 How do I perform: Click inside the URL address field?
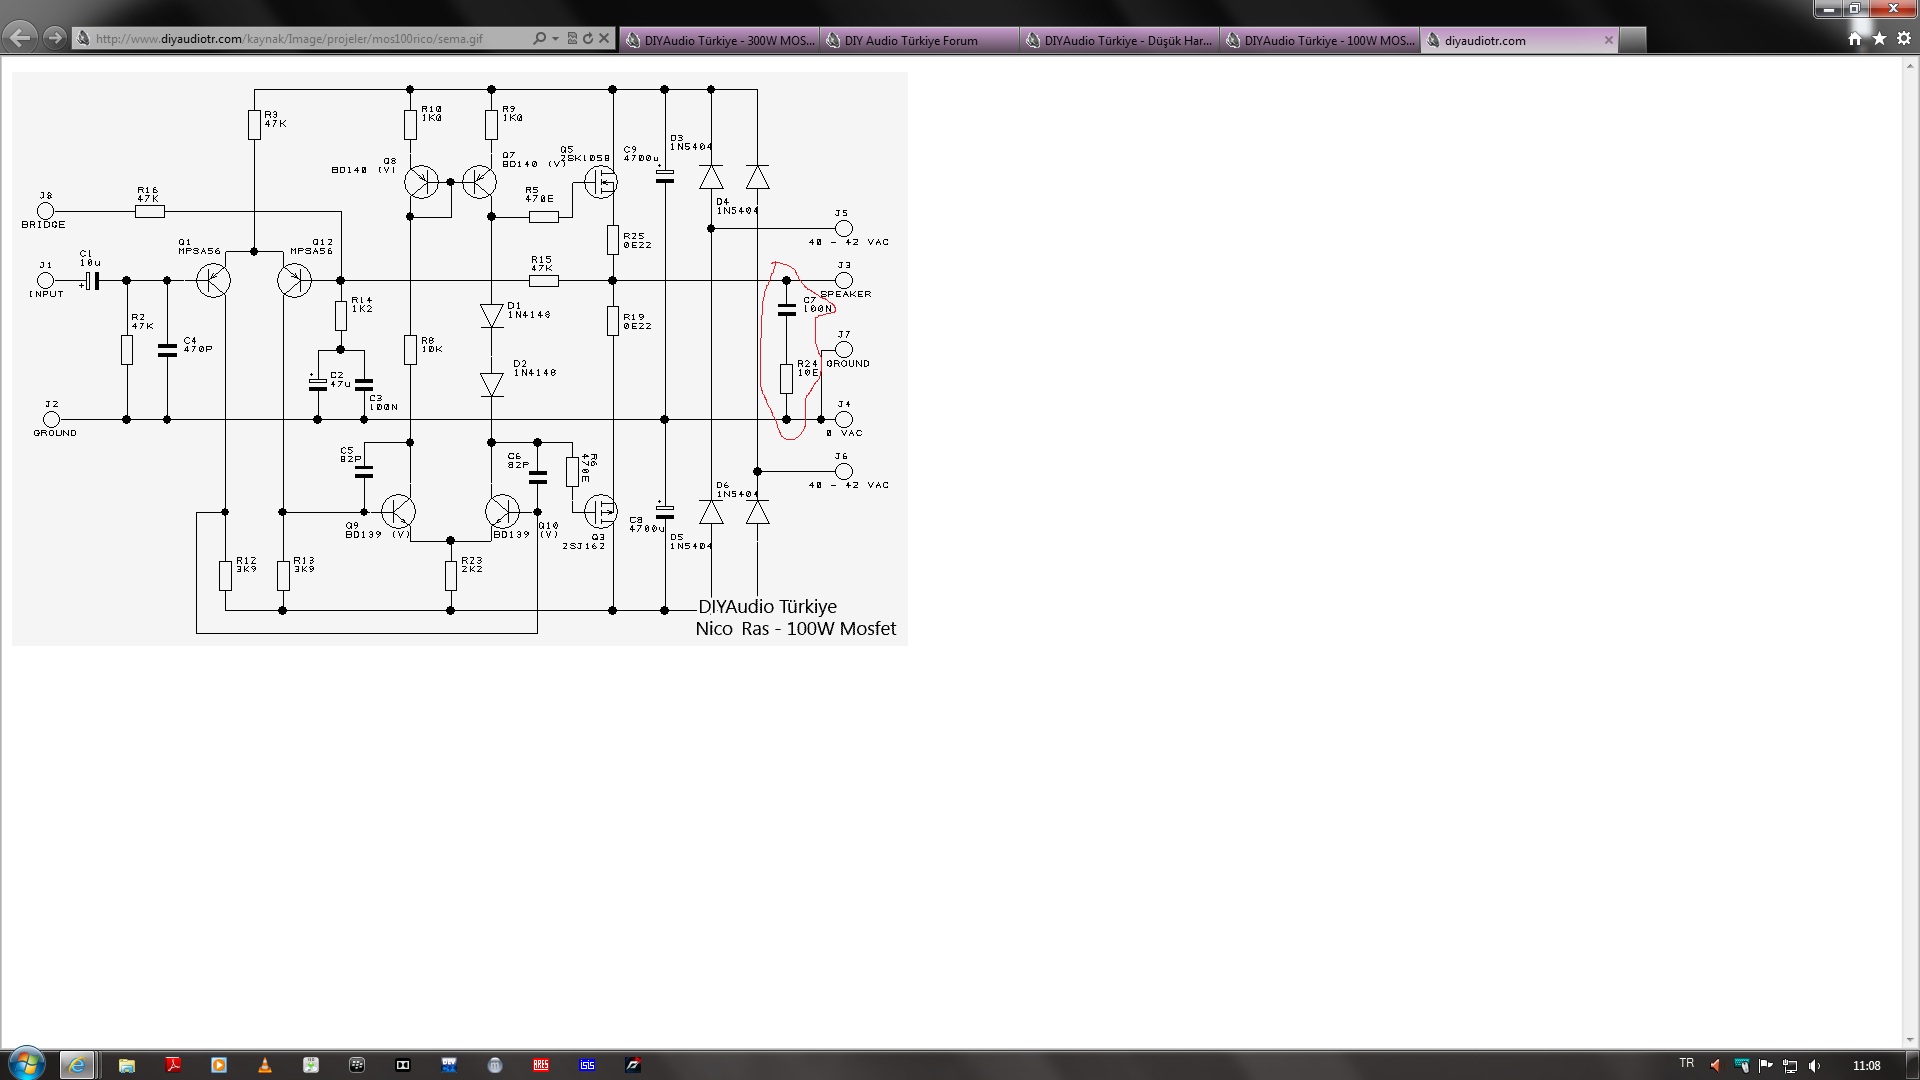click(300, 39)
